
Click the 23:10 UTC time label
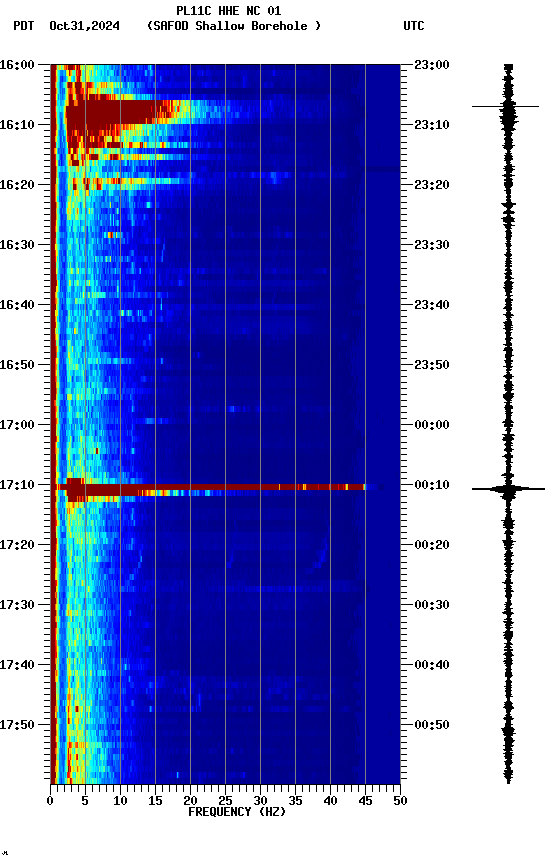(432, 125)
